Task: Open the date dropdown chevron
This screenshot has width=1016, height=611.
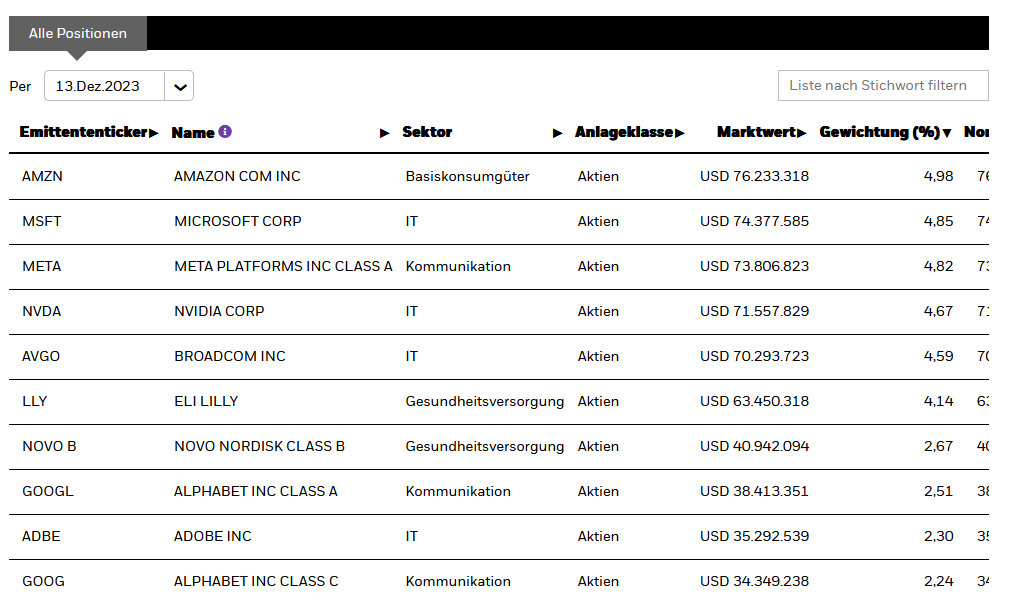Action: tap(180, 86)
